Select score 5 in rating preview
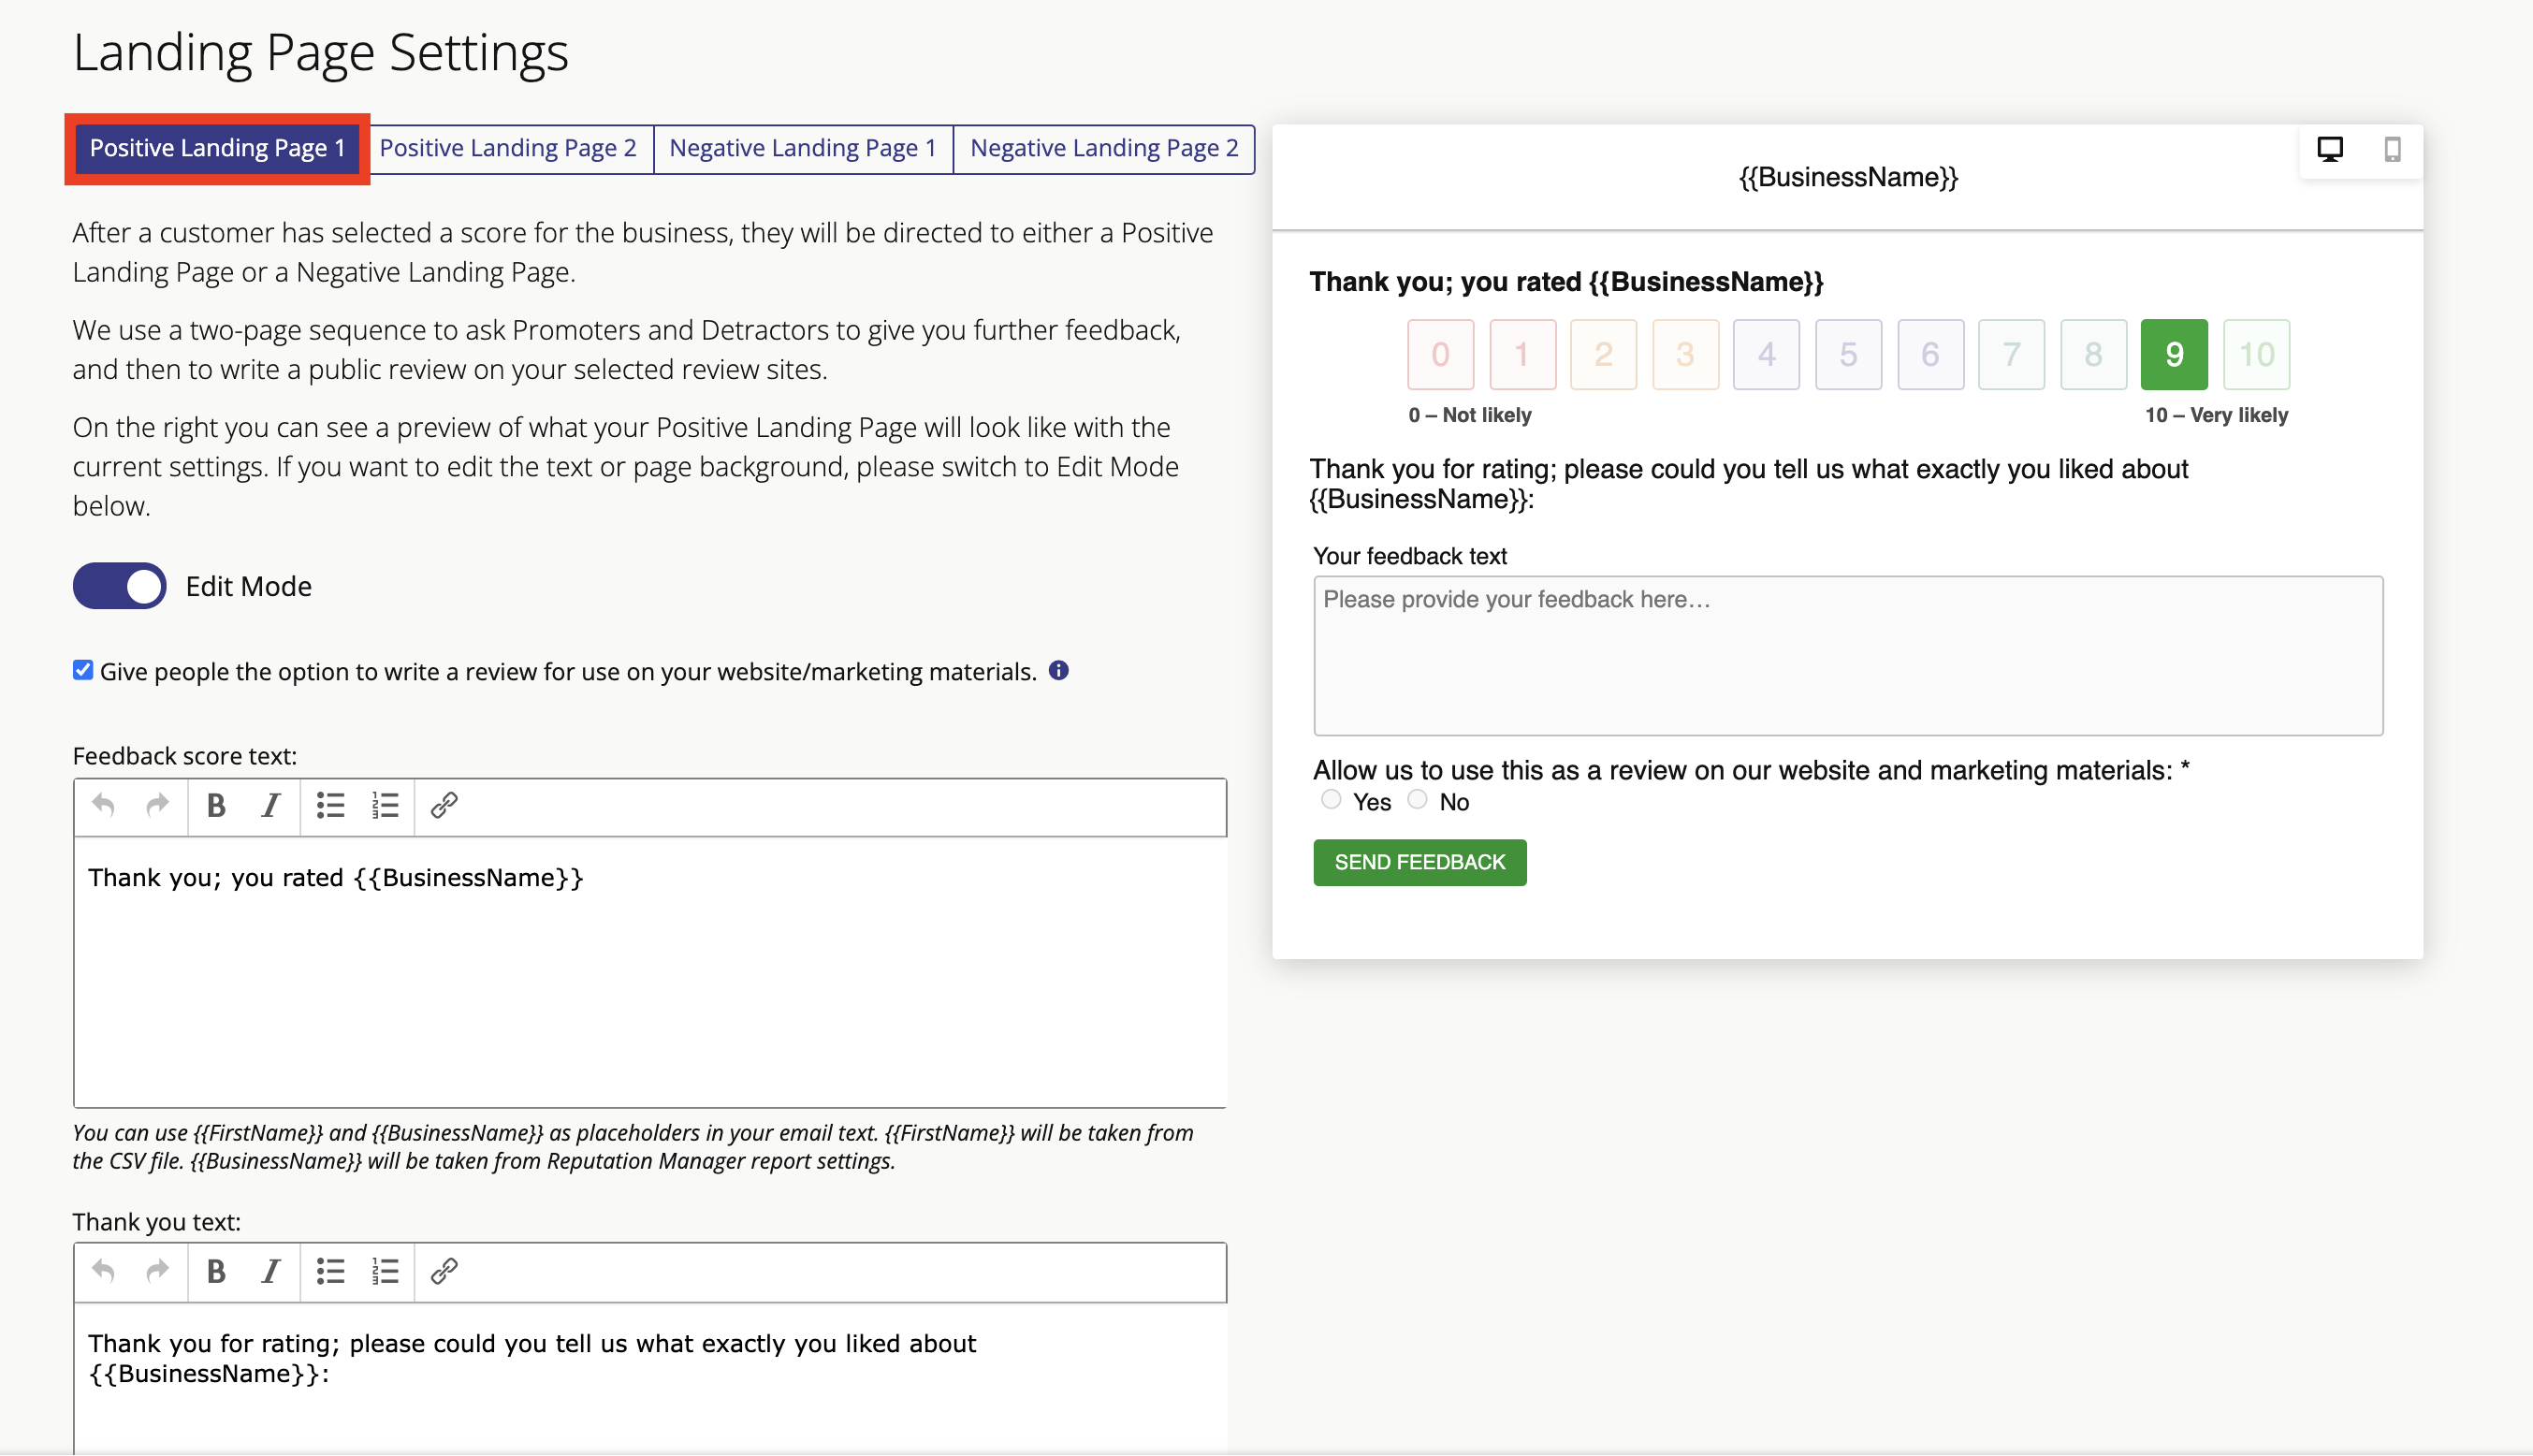 tap(1848, 355)
